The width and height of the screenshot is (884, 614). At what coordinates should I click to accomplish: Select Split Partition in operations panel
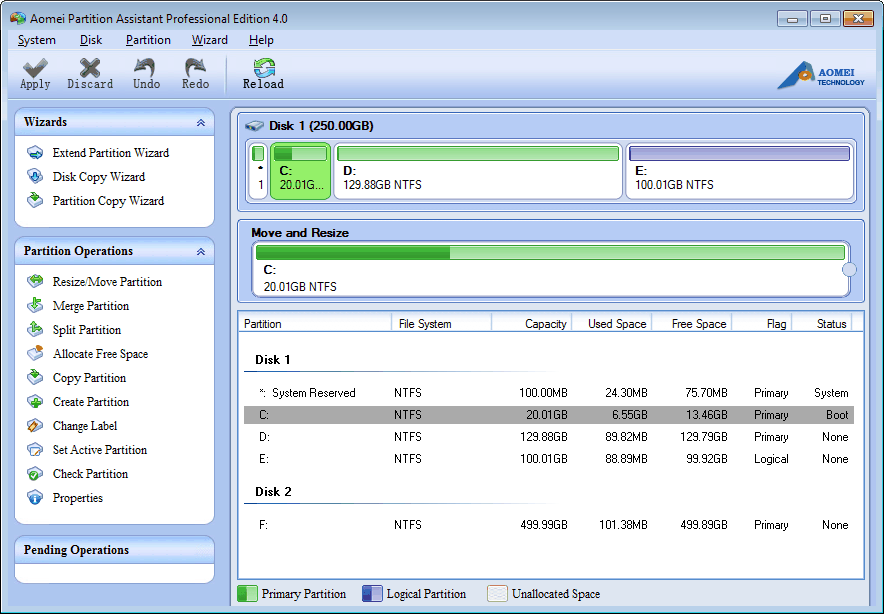point(86,330)
